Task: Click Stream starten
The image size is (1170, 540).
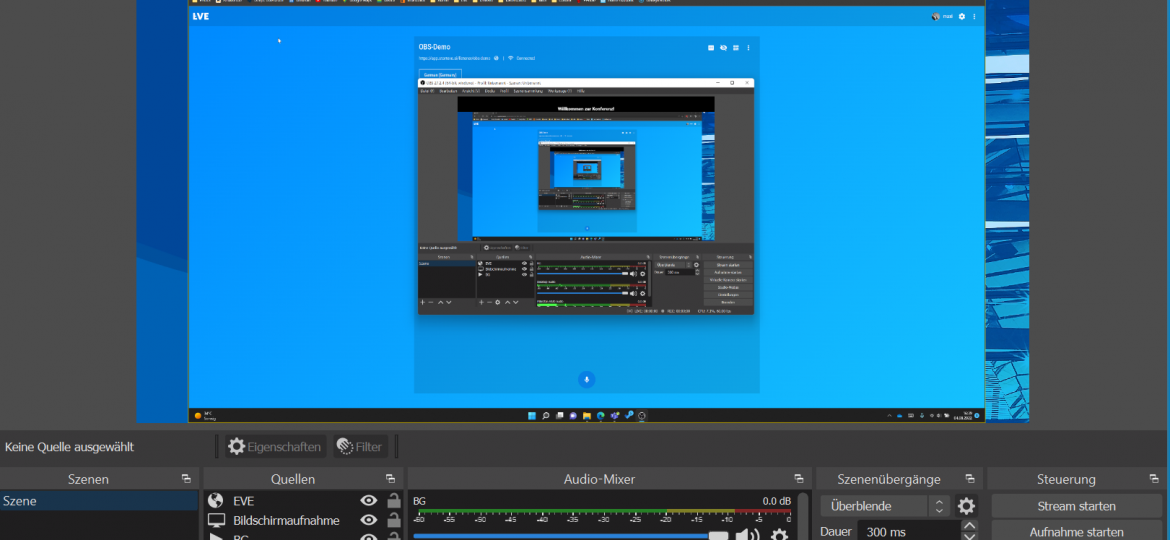Action: click(x=1077, y=506)
